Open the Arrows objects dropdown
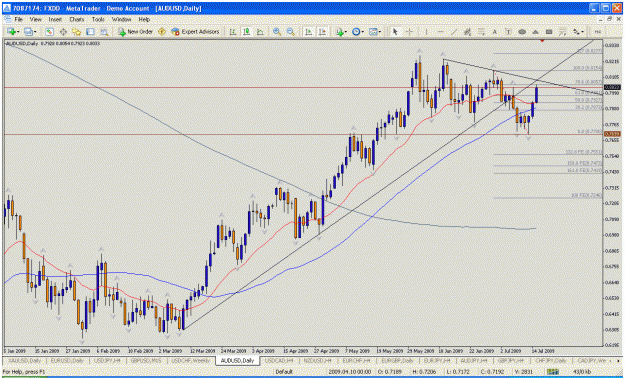The height and width of the screenshot is (378, 625). point(578,32)
